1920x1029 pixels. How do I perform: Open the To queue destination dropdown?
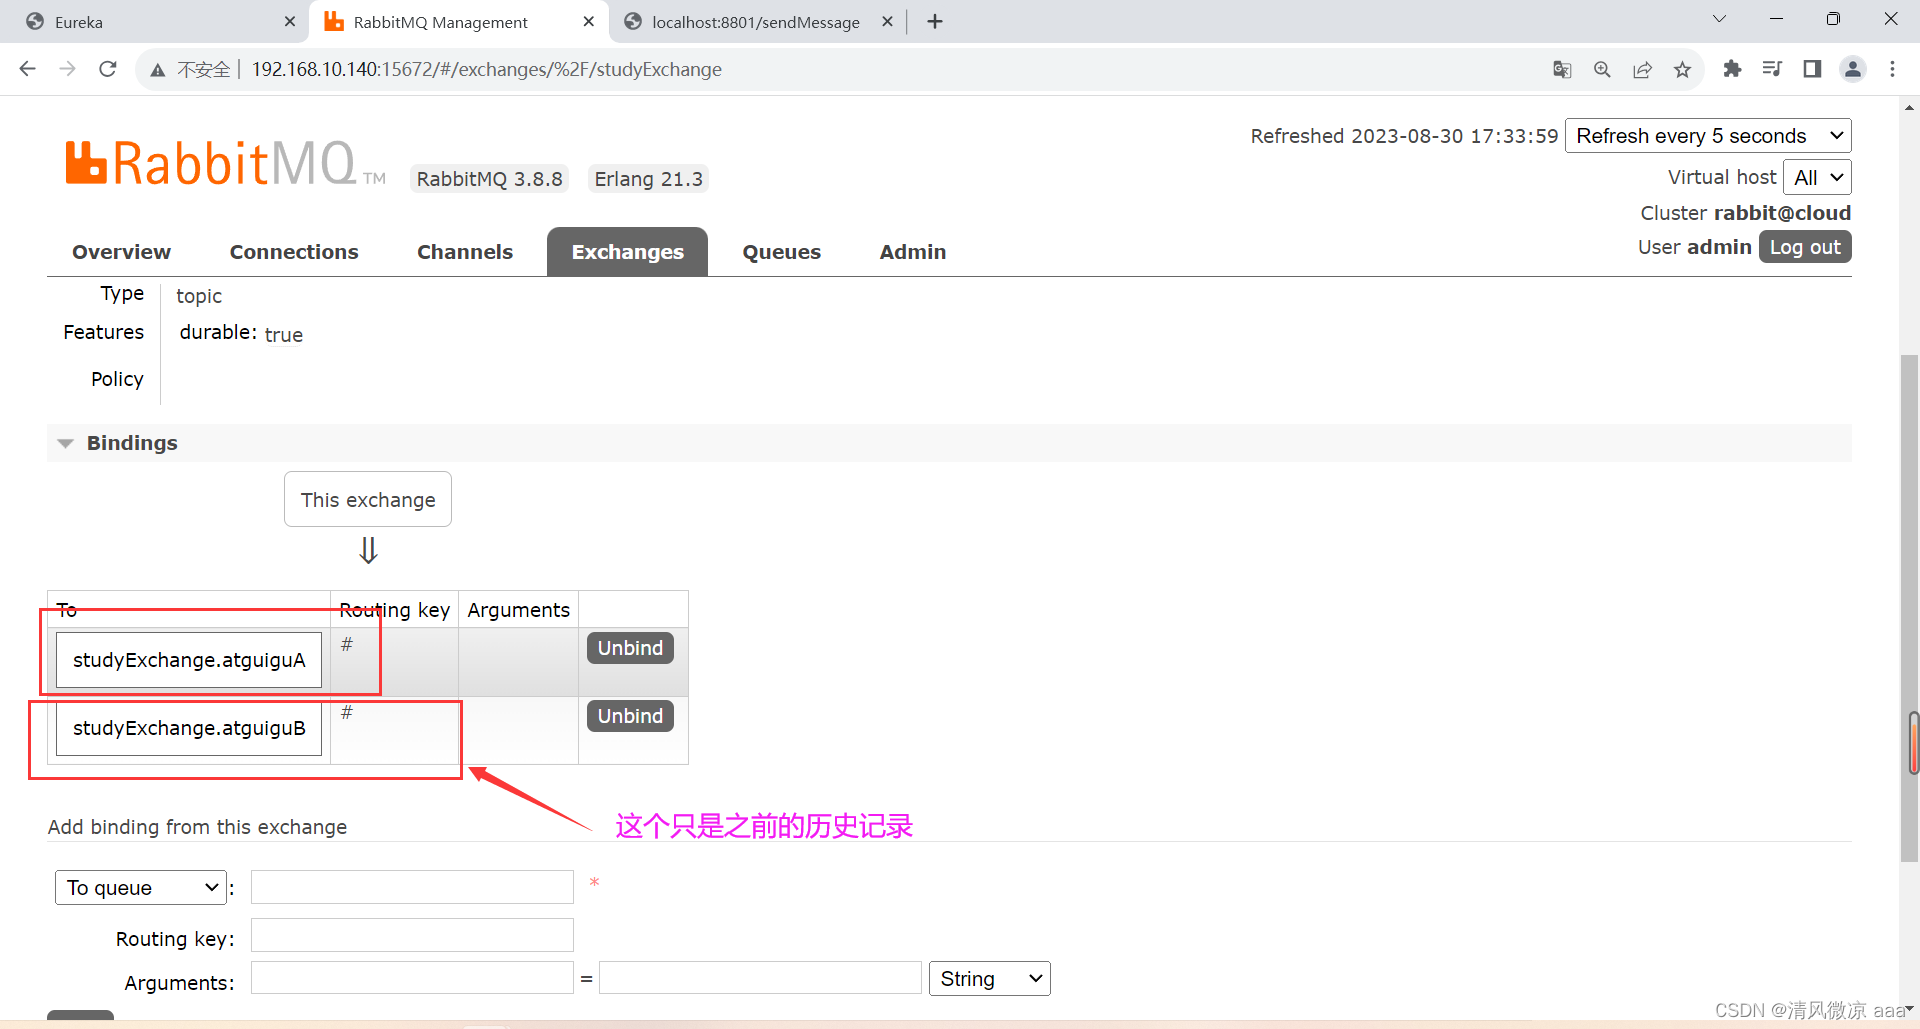[x=140, y=888]
